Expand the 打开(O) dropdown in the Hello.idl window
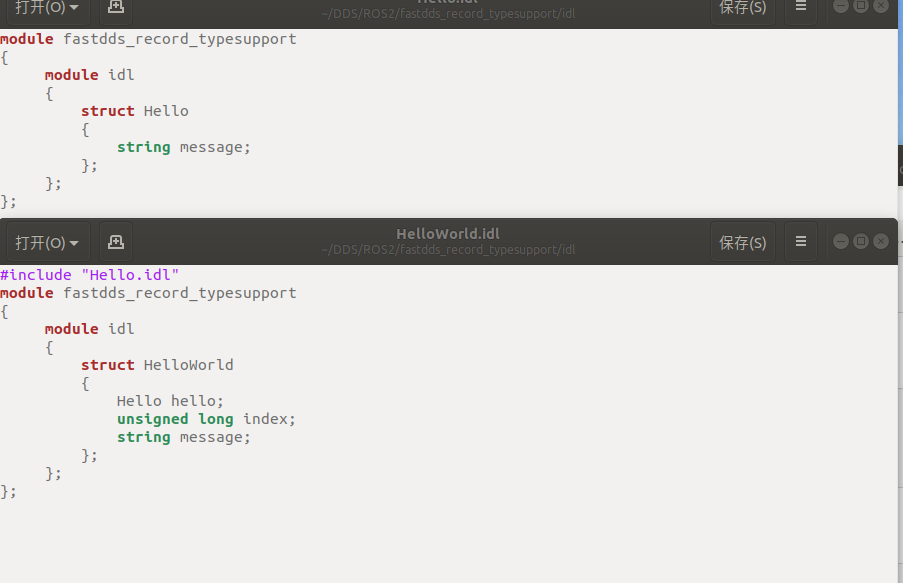 tap(45, 6)
